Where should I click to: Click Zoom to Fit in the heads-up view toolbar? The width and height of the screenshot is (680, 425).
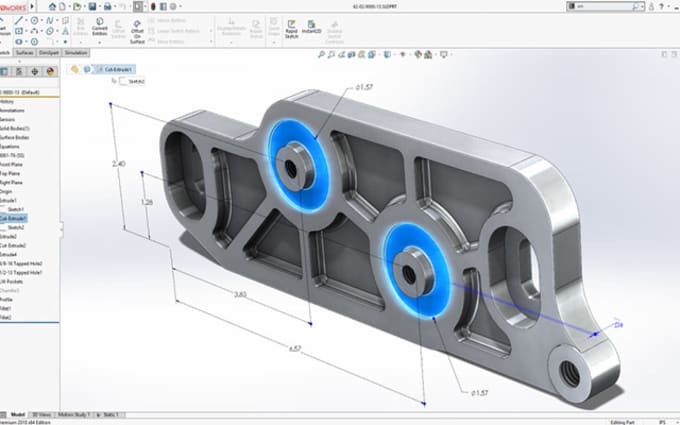click(x=321, y=55)
